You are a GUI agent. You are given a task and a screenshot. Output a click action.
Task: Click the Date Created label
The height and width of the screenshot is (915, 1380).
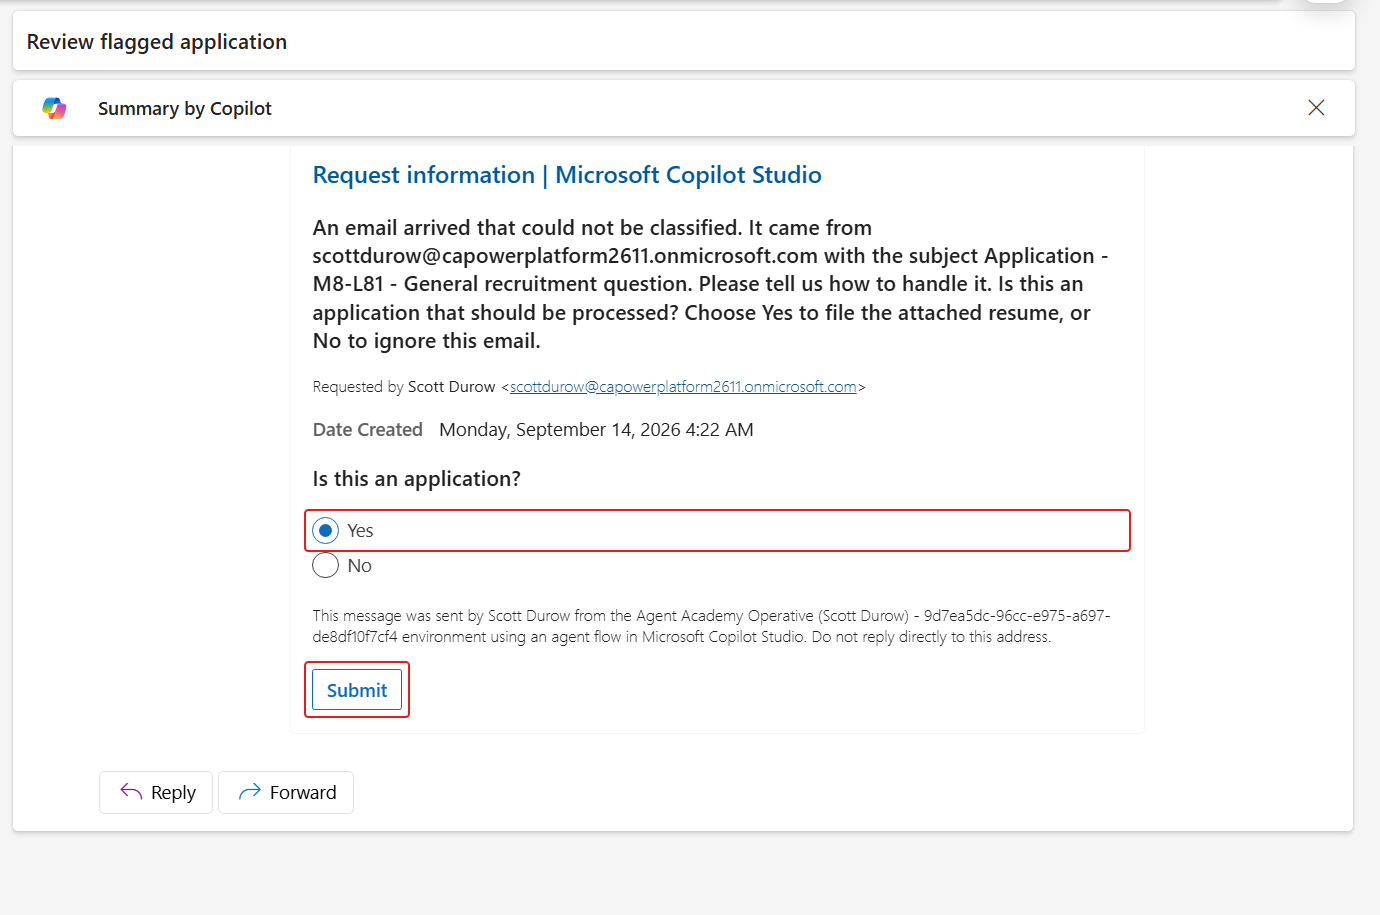(368, 430)
